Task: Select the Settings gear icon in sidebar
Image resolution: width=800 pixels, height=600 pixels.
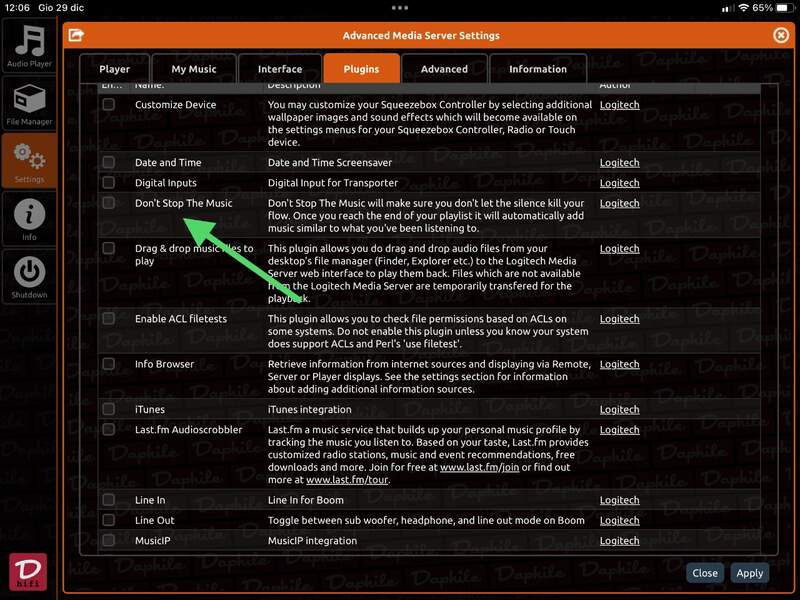Action: pyautogui.click(x=29, y=160)
